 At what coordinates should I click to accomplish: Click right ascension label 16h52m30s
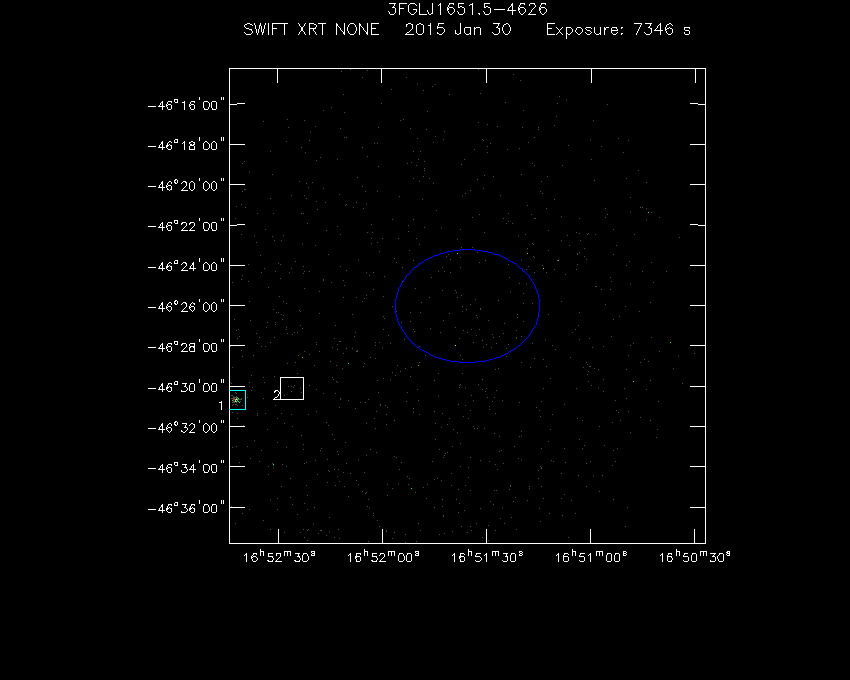[279, 557]
